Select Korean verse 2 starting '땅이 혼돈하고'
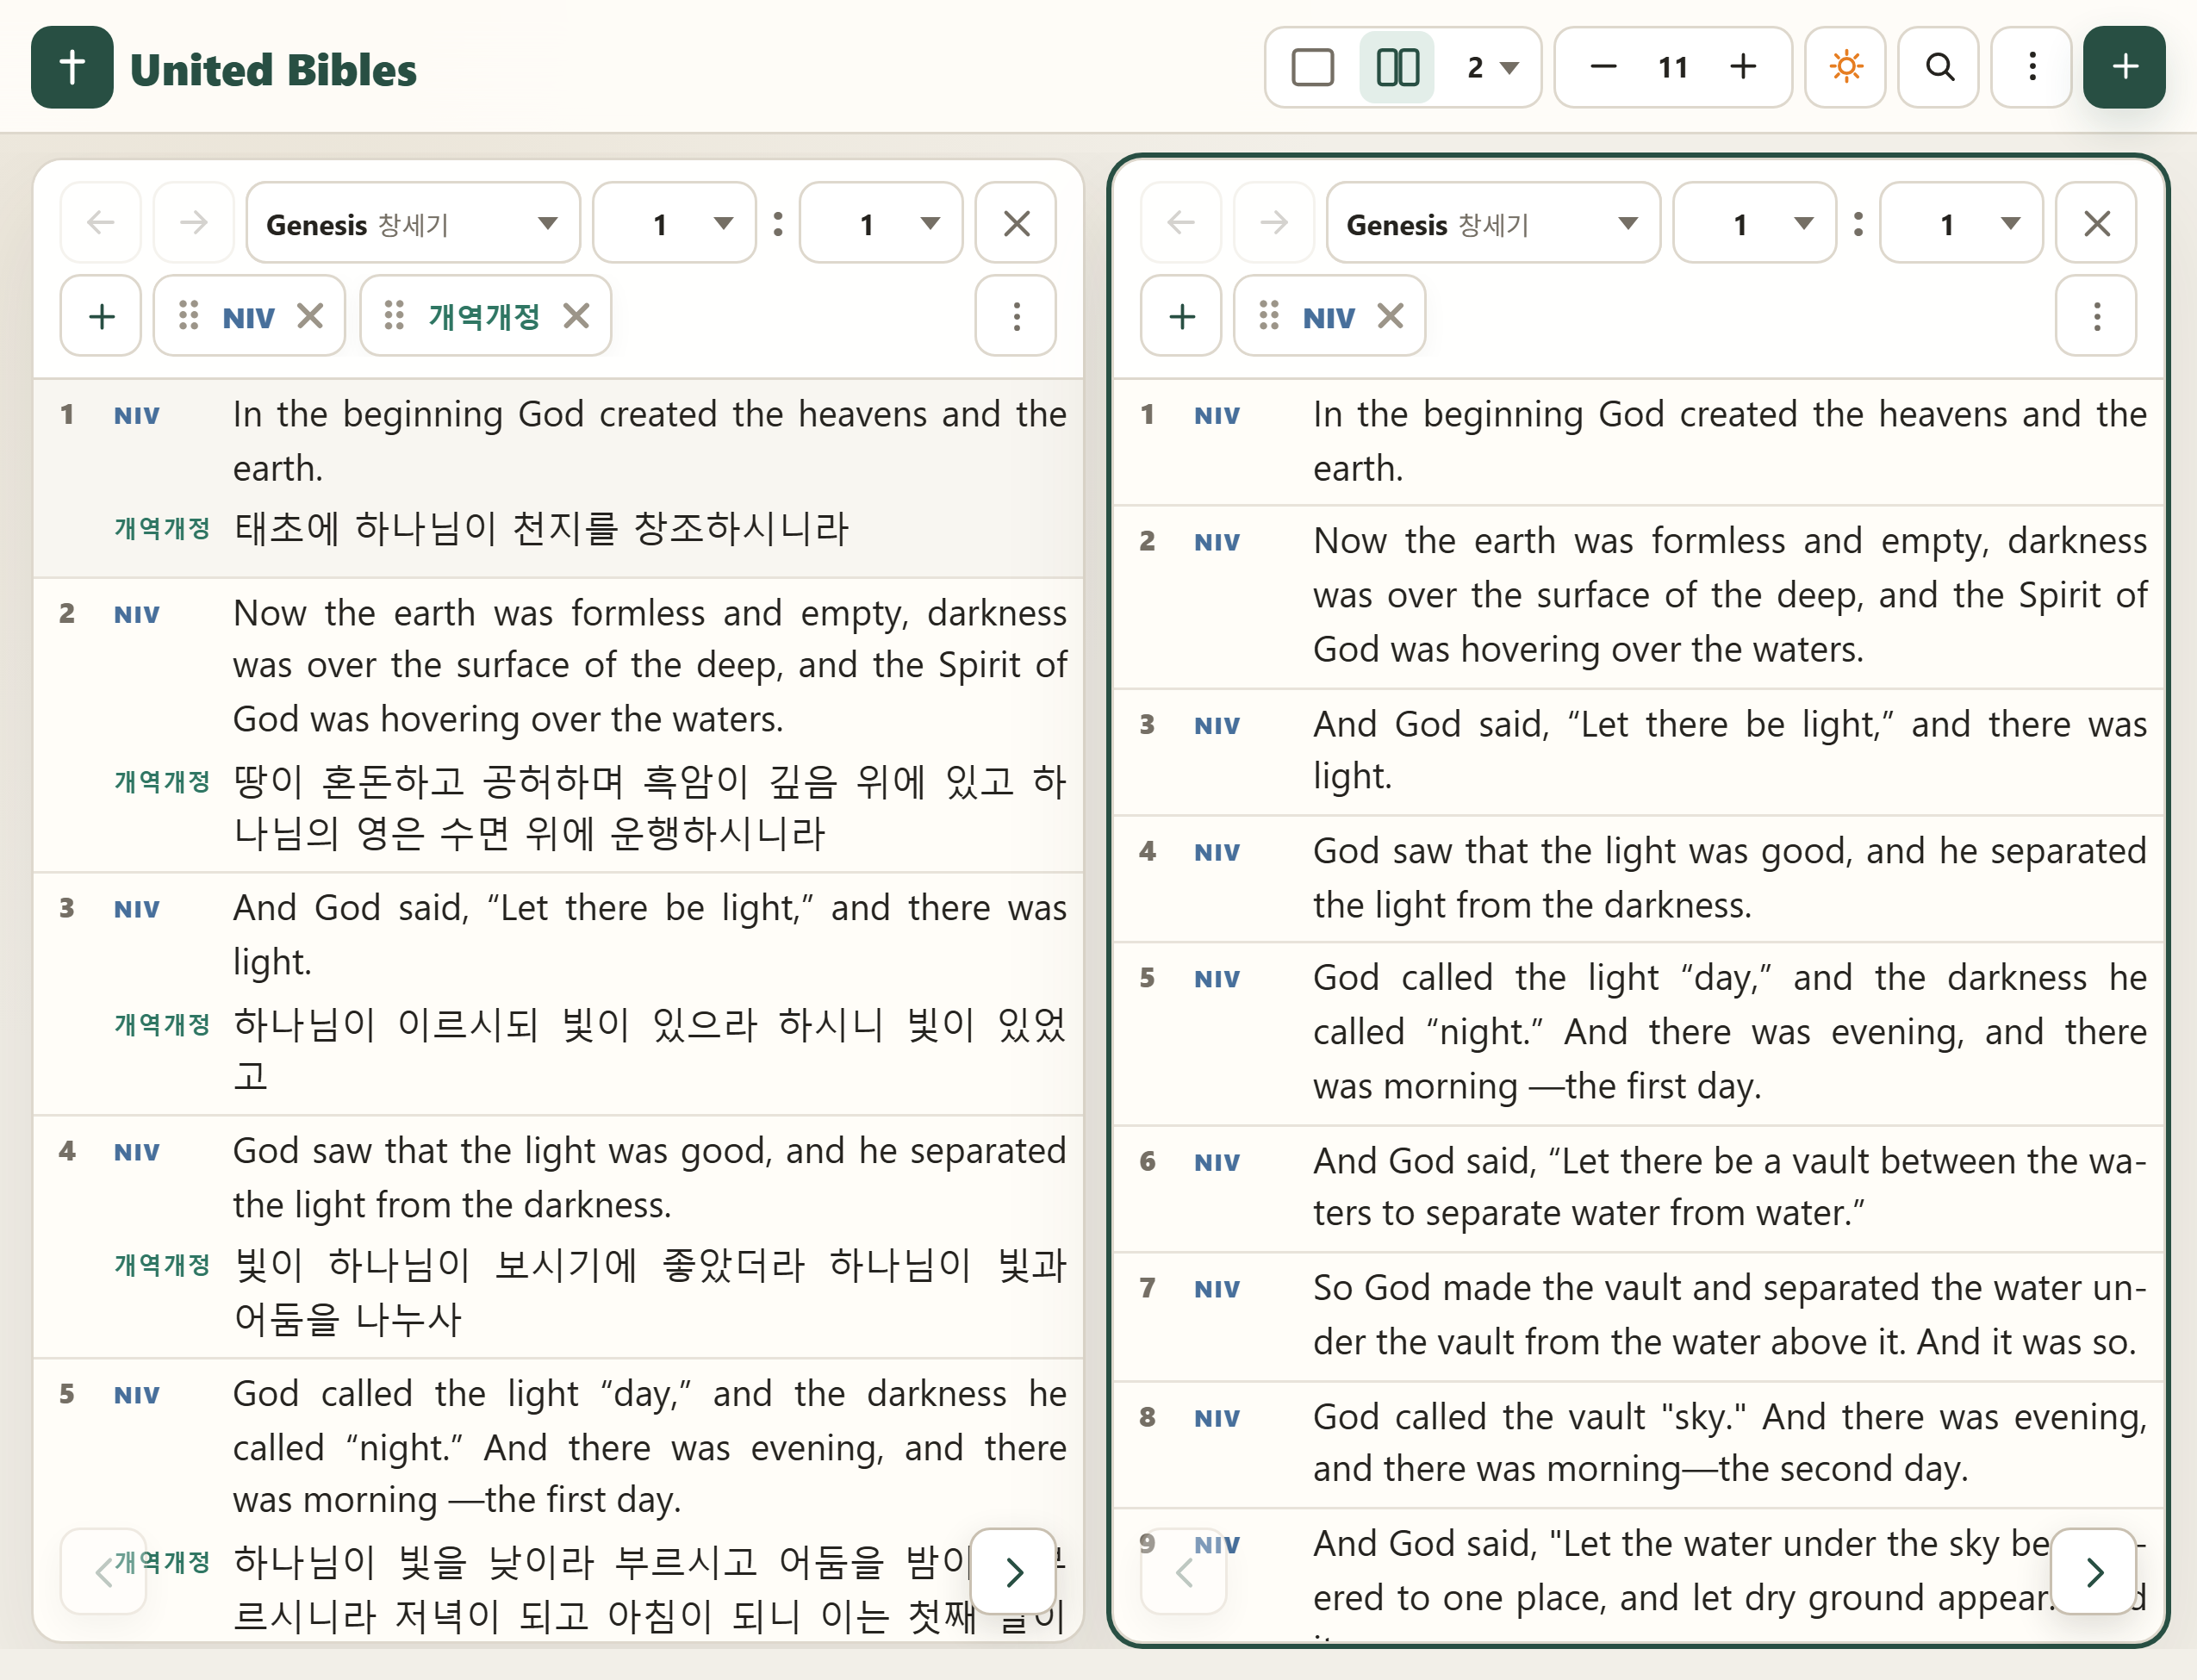This screenshot has height=1680, width=2197. point(649,807)
